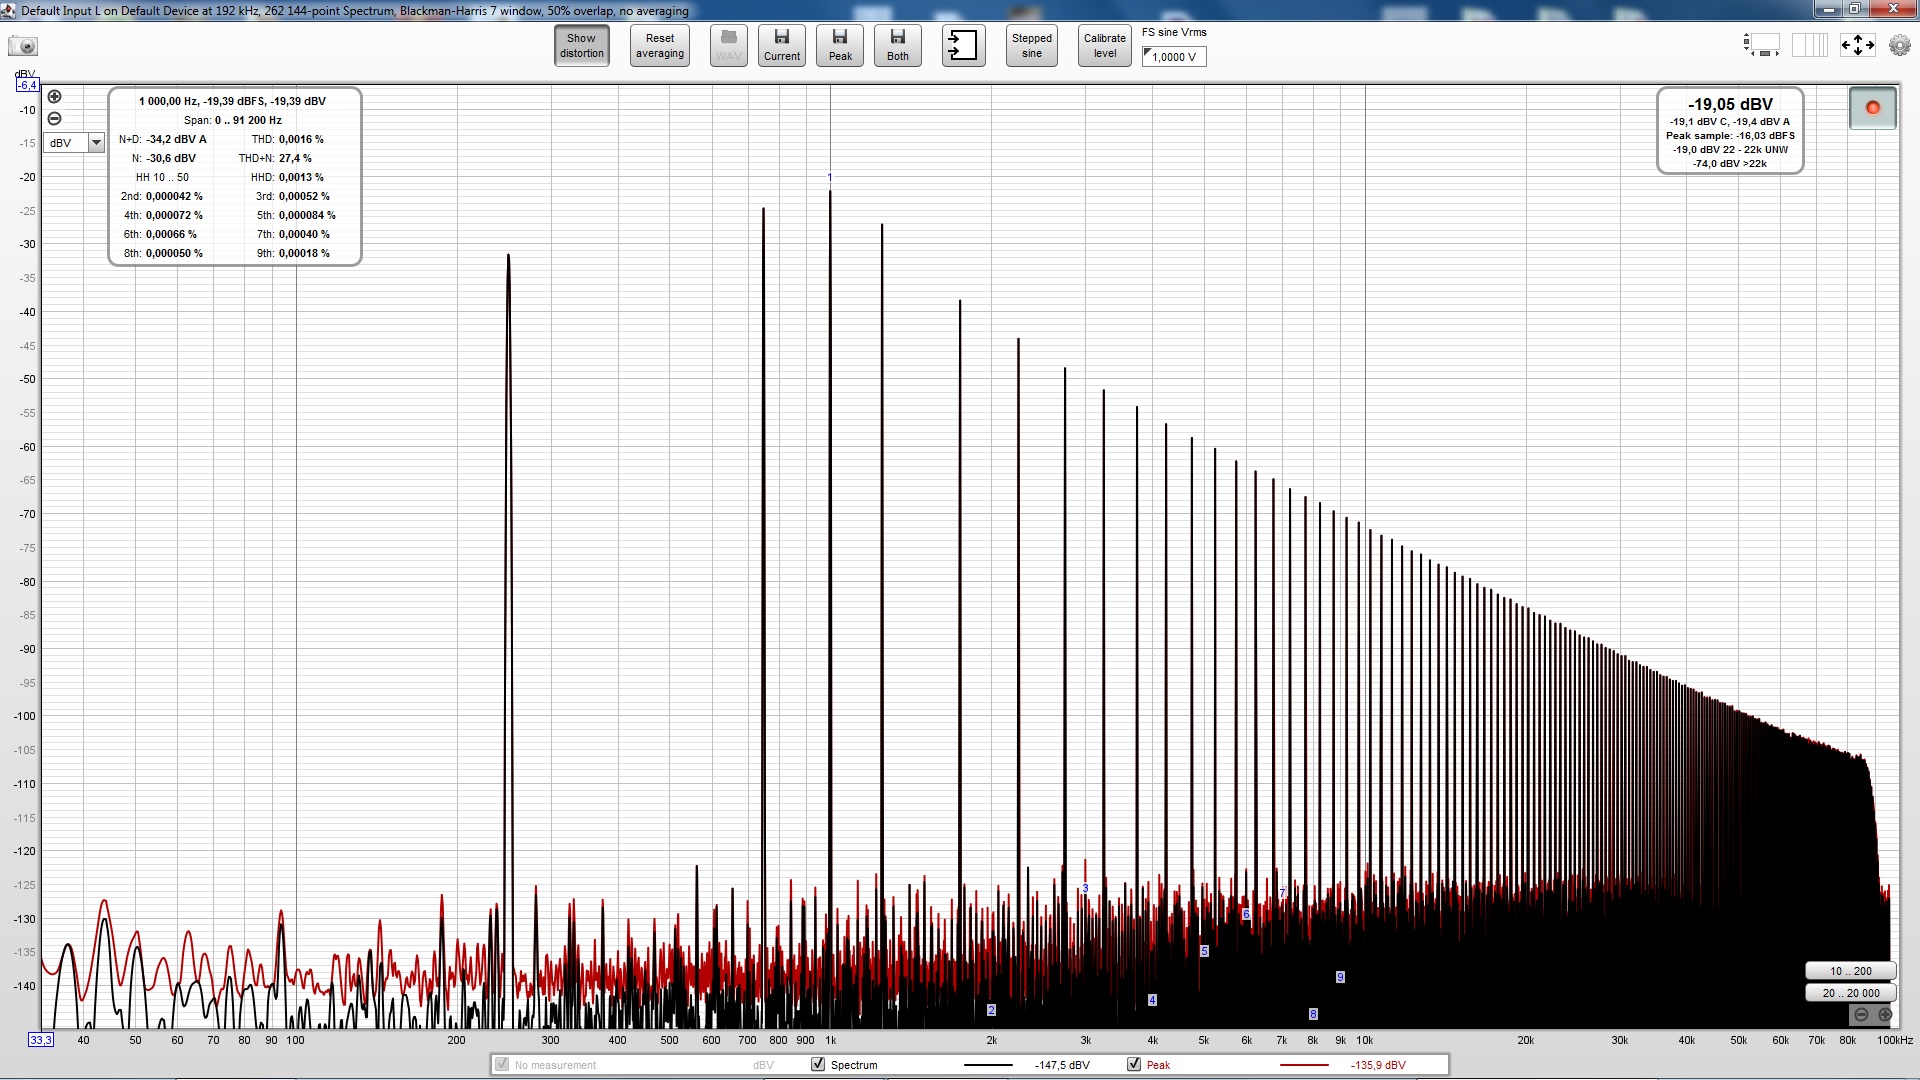Click the Show distortion button
This screenshot has width=1920, height=1080.
[x=580, y=45]
